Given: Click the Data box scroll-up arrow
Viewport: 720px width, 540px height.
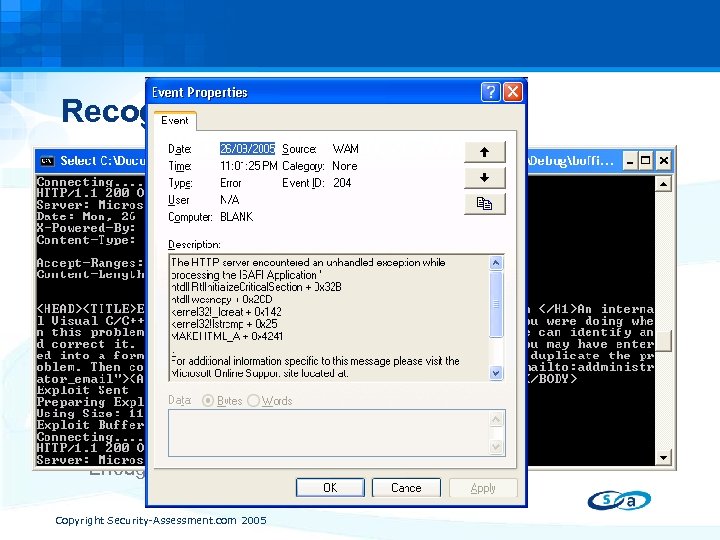Looking at the screenshot, I should coord(496,419).
